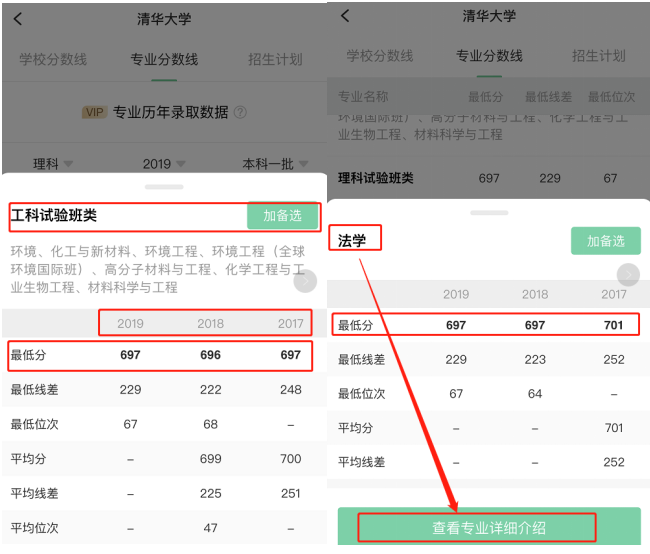650x554 pixels.
Task: Tap the round arrow beside 工科试验班类 description
Action: tap(306, 281)
